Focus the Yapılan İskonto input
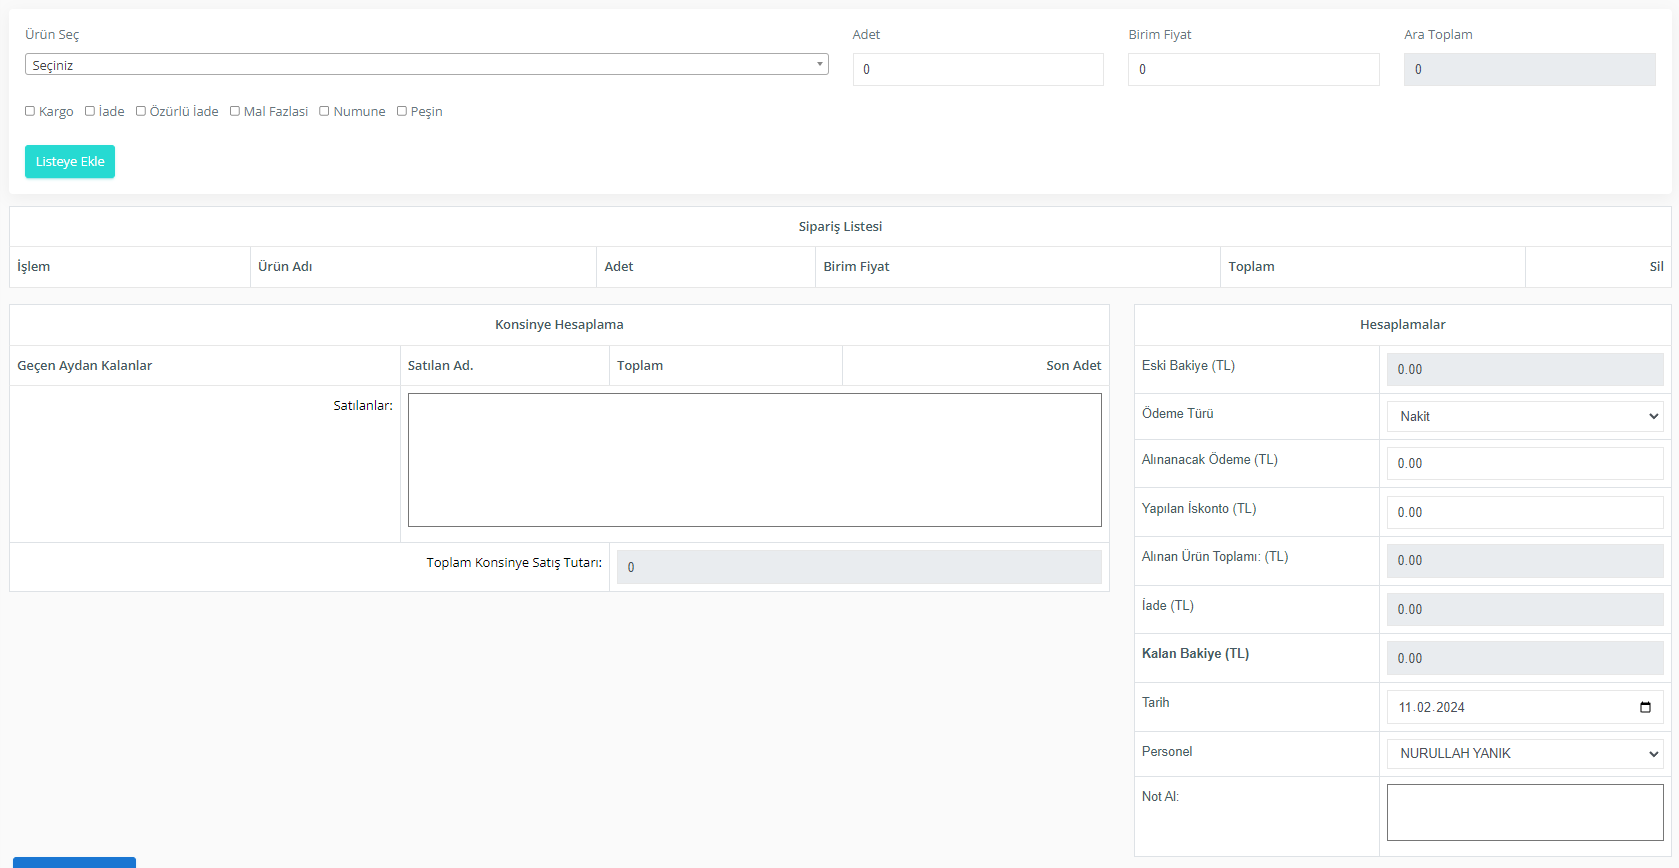1679x868 pixels. pos(1524,512)
